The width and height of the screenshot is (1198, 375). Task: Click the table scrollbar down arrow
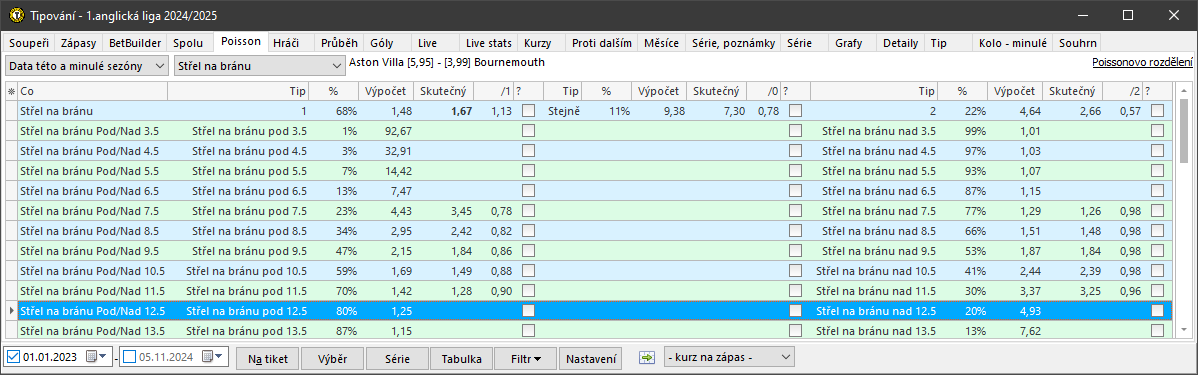click(x=1184, y=329)
